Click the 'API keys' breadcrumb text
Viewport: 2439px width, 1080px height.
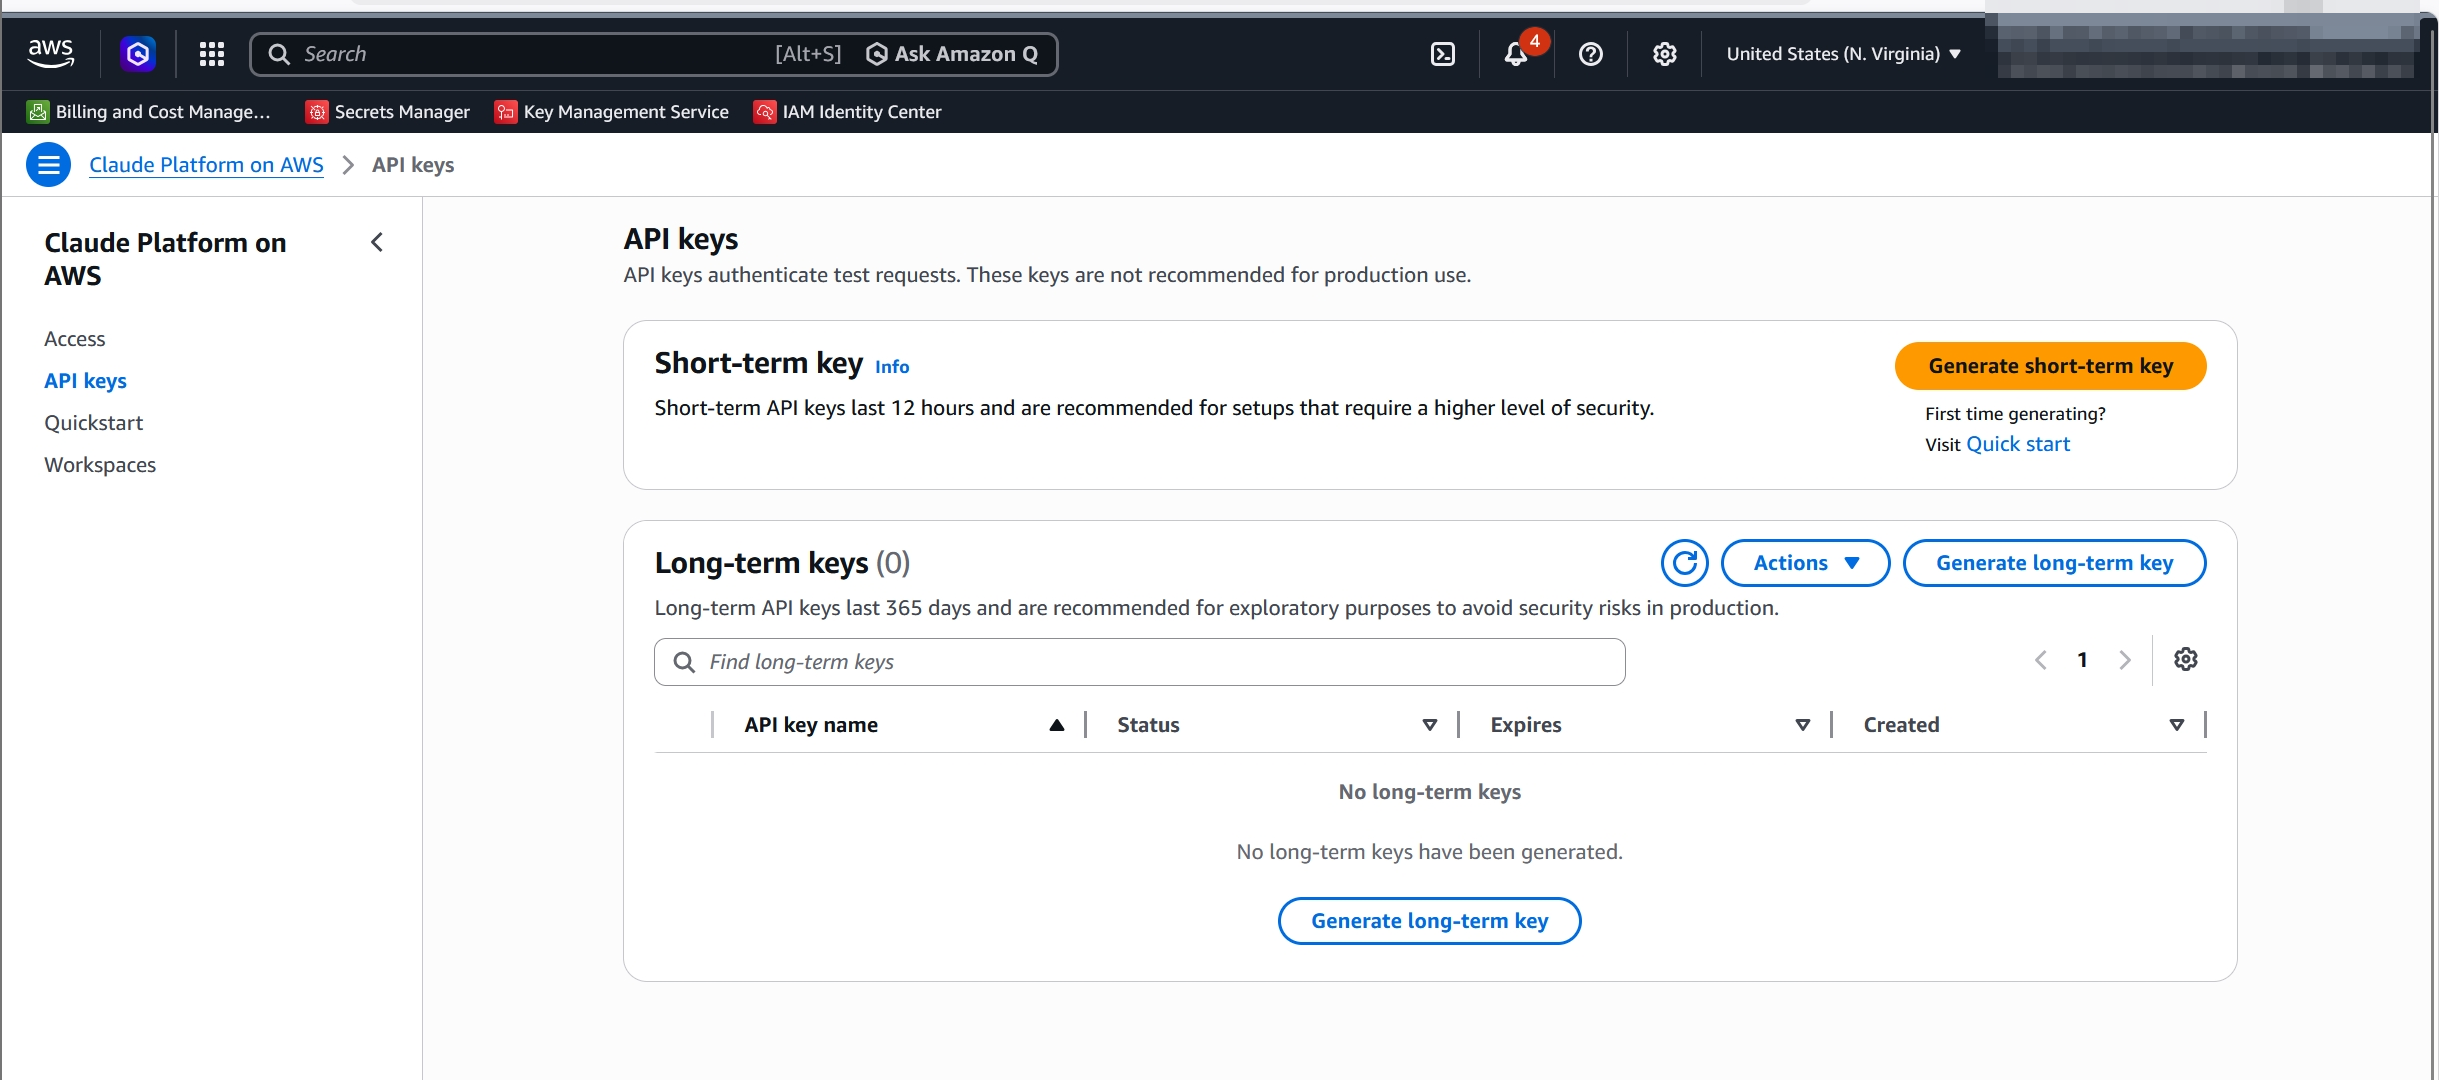413,165
